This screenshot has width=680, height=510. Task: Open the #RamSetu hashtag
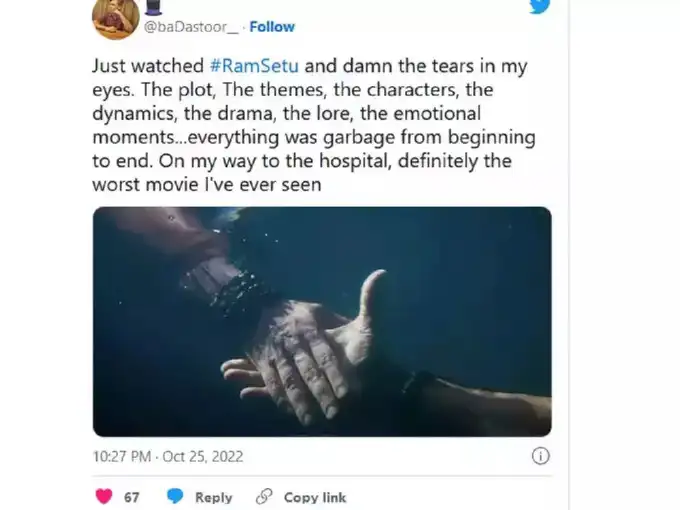[255, 66]
